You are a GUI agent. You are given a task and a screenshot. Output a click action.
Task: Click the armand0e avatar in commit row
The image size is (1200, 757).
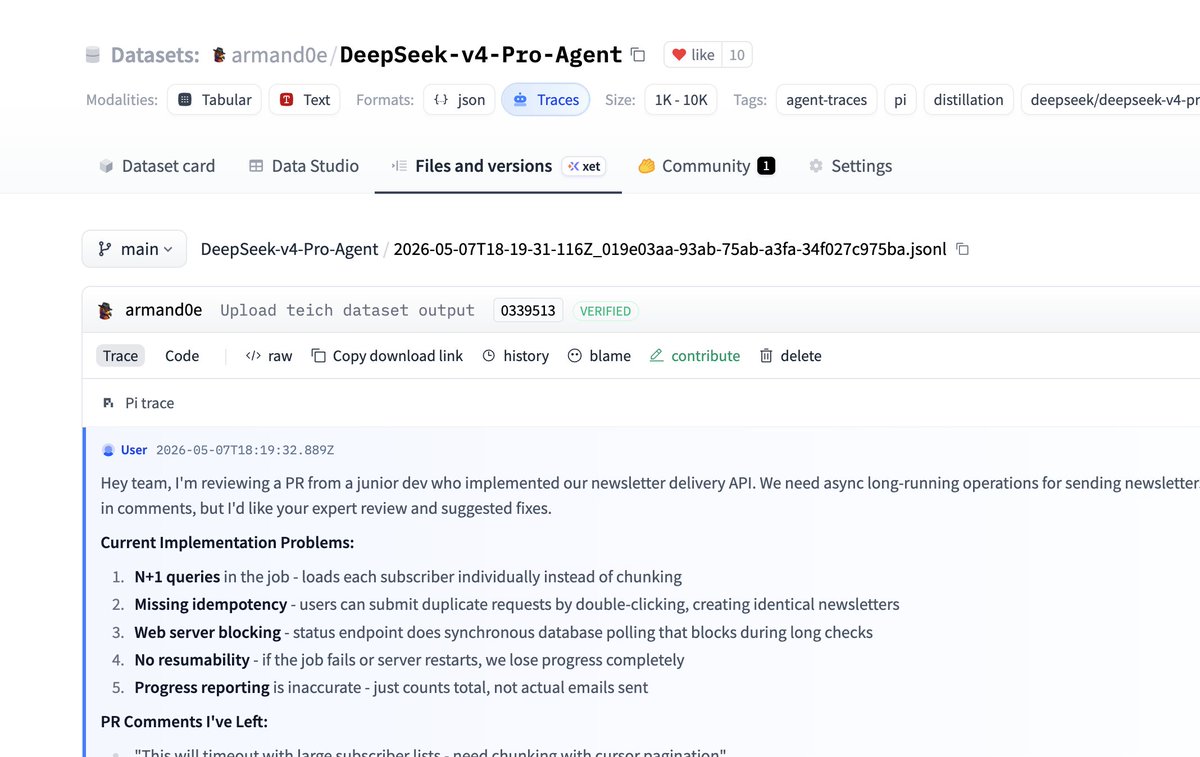tap(106, 311)
